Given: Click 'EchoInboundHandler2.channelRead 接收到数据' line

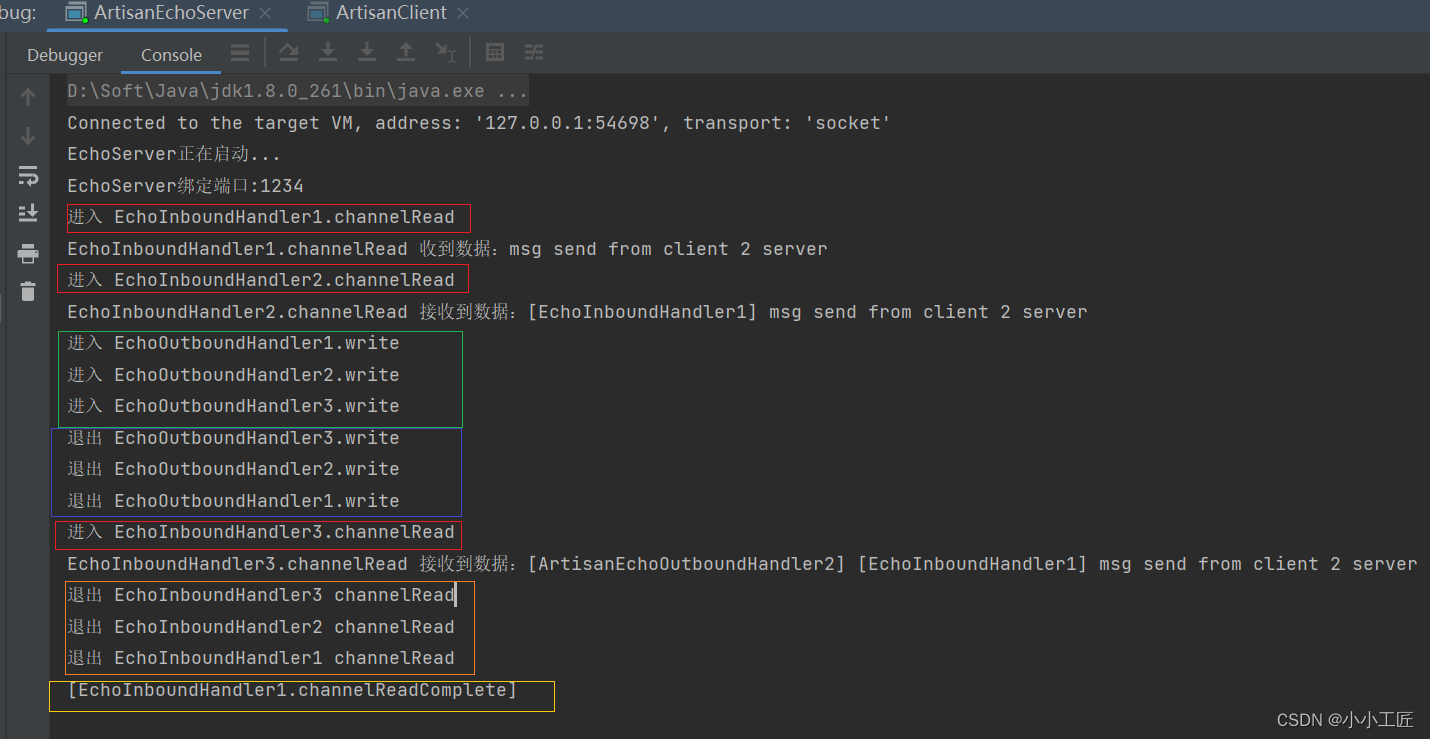Looking at the screenshot, I should pyautogui.click(x=577, y=312).
